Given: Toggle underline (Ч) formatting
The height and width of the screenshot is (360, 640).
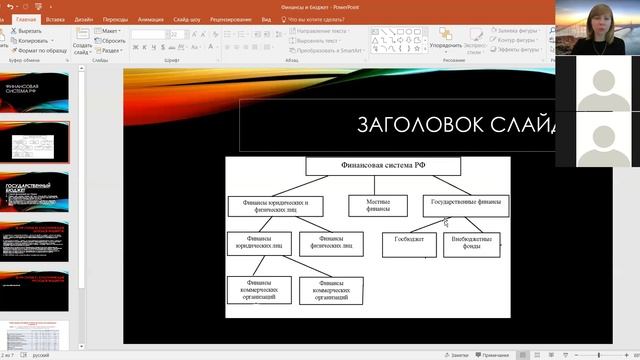Looking at the screenshot, I should pyautogui.click(x=153, y=47).
